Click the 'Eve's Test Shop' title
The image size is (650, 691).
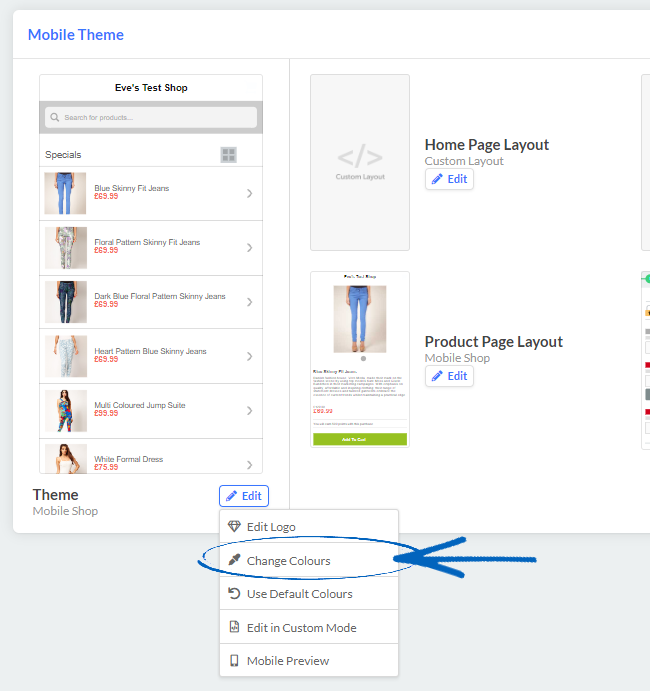(151, 88)
